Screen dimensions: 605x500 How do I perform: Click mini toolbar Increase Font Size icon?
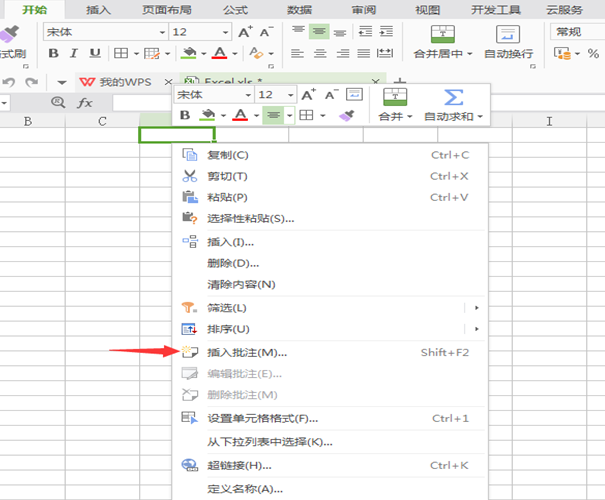[309, 95]
